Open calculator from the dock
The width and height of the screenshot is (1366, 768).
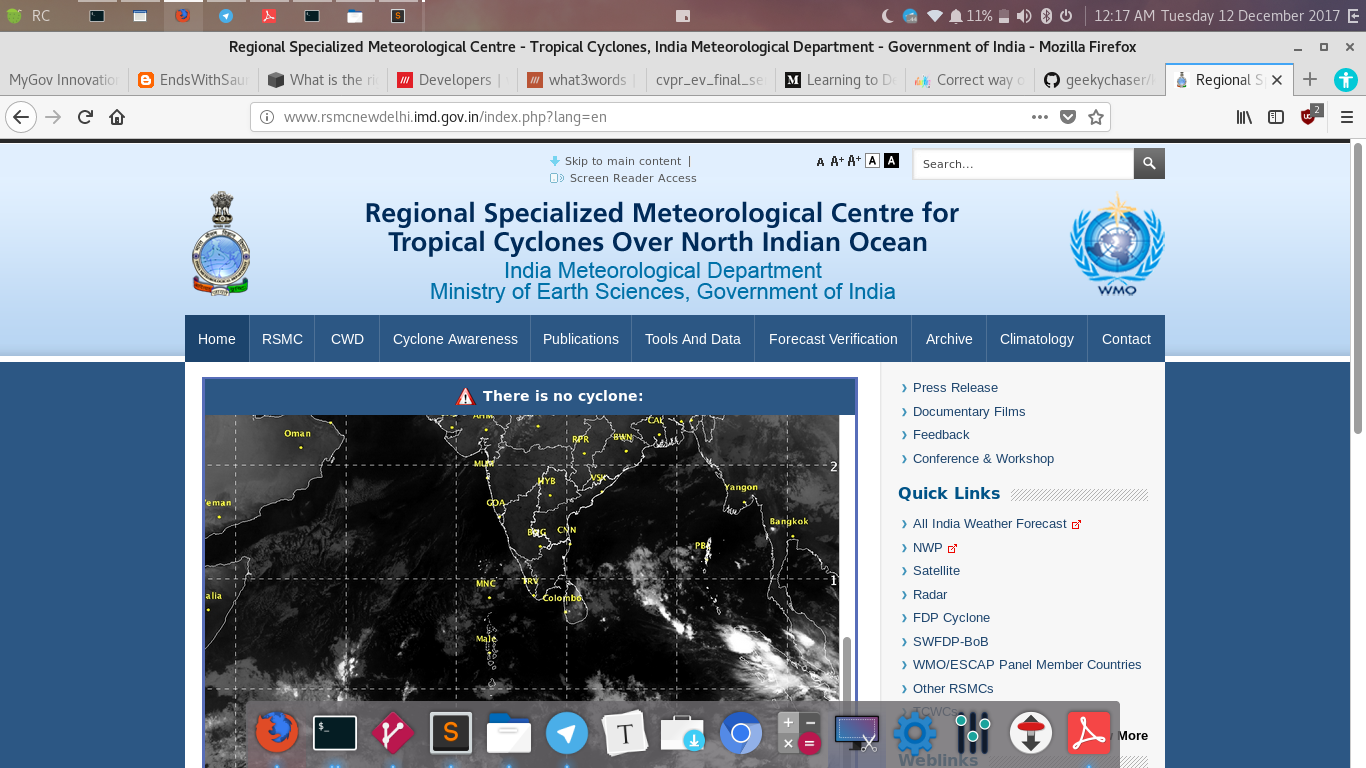point(799,734)
